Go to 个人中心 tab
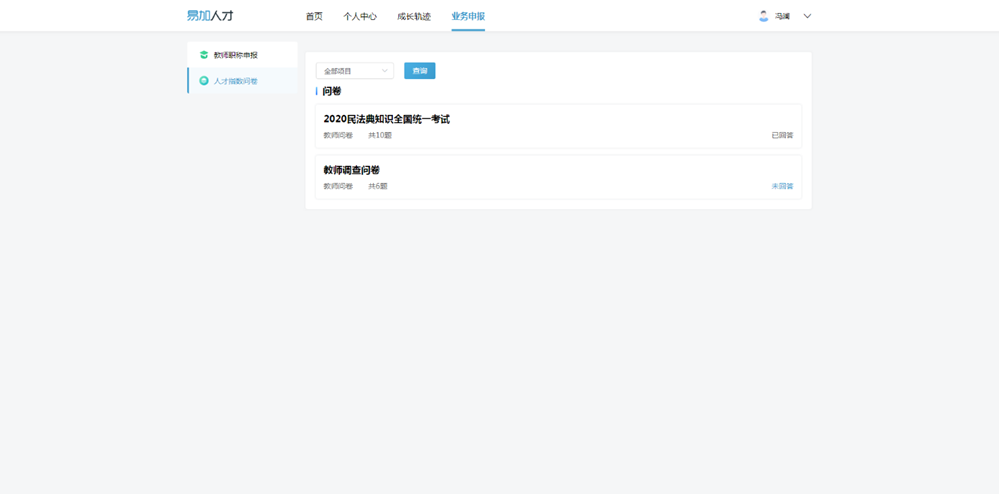This screenshot has width=999, height=494. (x=360, y=17)
